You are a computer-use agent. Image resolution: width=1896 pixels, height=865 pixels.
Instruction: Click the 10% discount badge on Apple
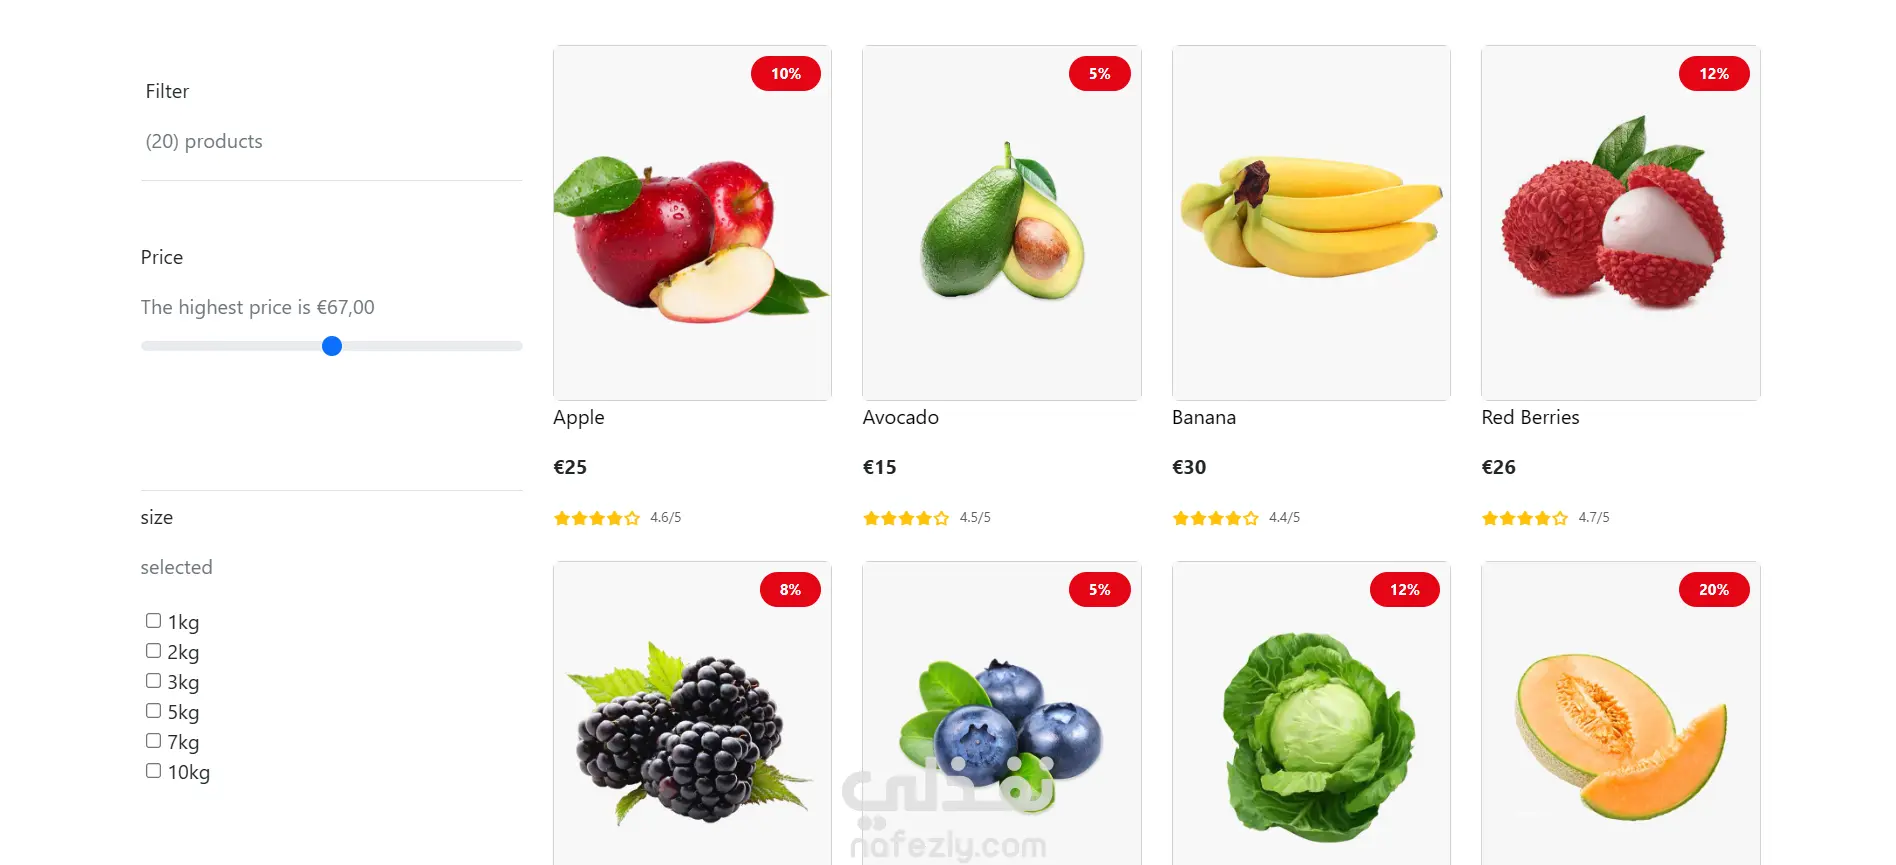coord(786,74)
